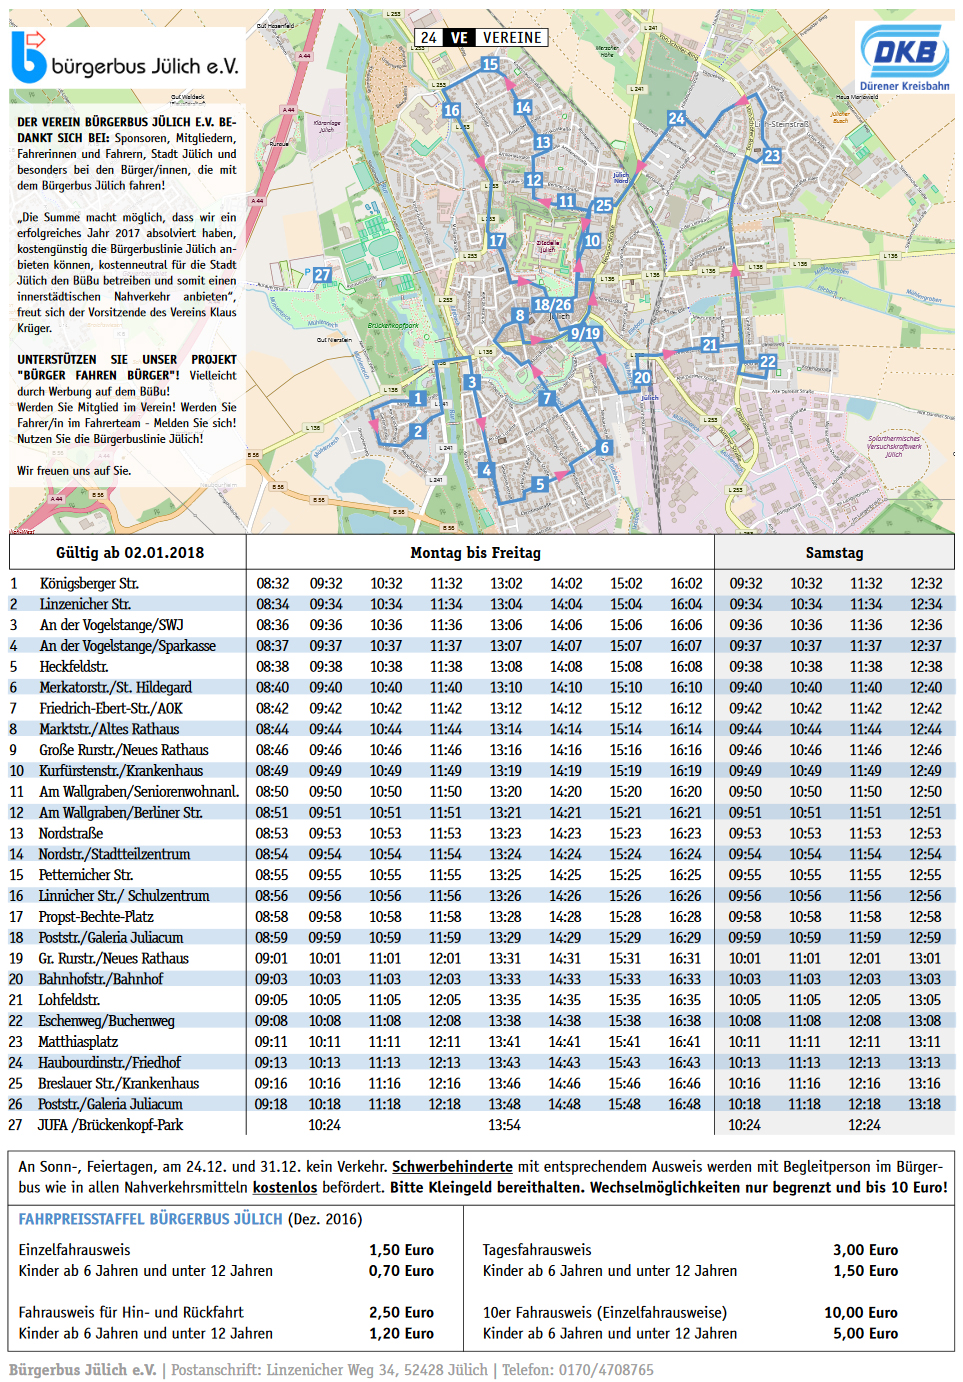The height and width of the screenshot is (1382, 963).
Task: Select the JUFA /Brückenkopf-Park stop name
Action: (x=111, y=1125)
